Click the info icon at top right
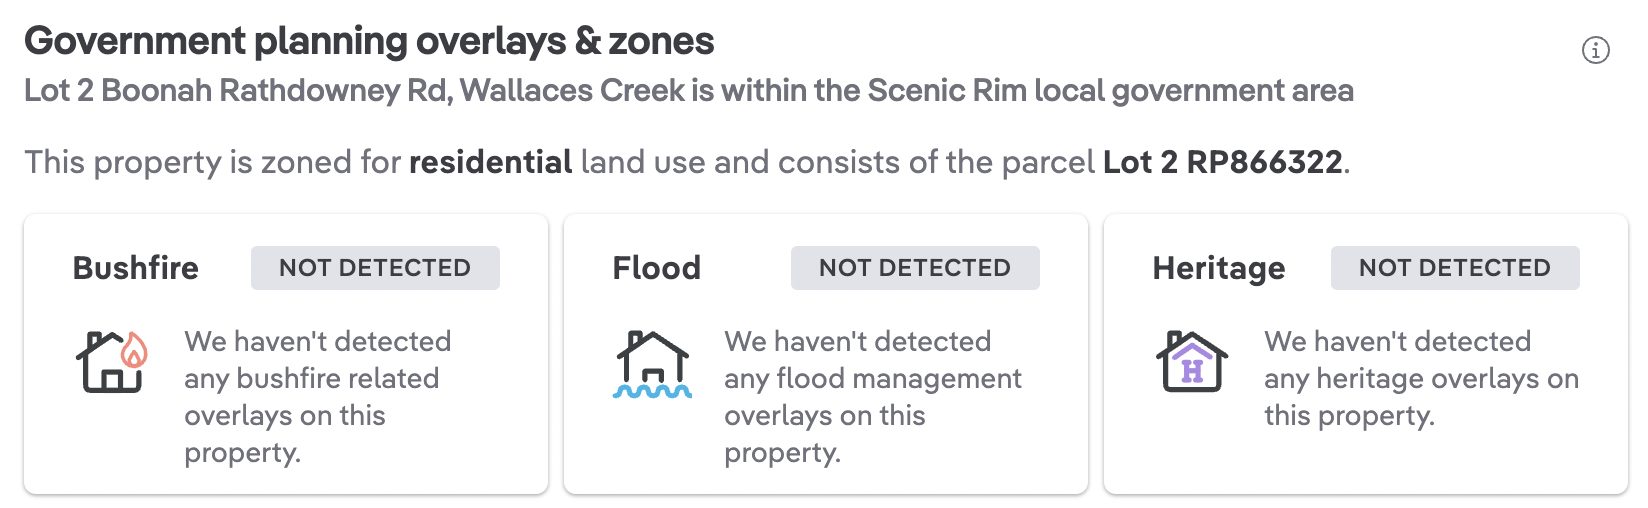Viewport: 1648px width, 508px height. point(1595,50)
